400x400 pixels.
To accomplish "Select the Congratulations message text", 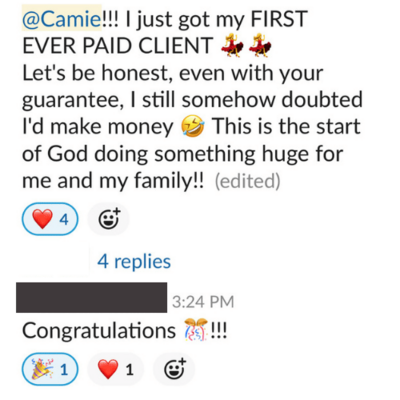I will click(x=125, y=330).
